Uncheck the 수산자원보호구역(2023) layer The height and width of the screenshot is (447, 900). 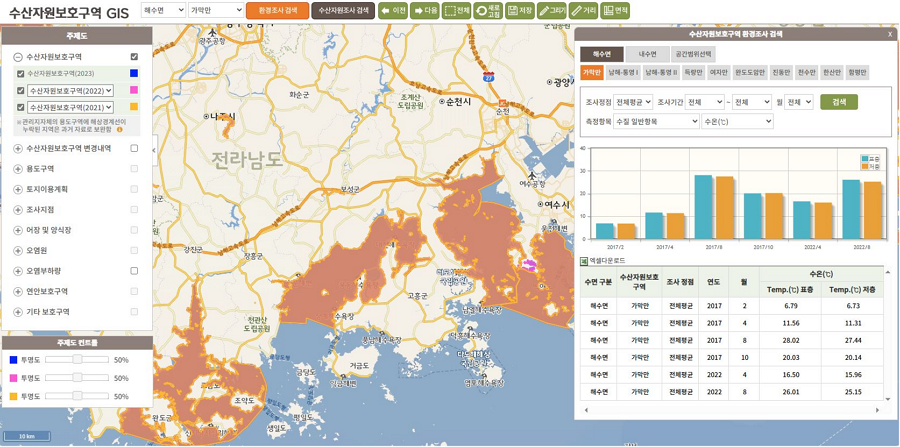[x=21, y=73]
